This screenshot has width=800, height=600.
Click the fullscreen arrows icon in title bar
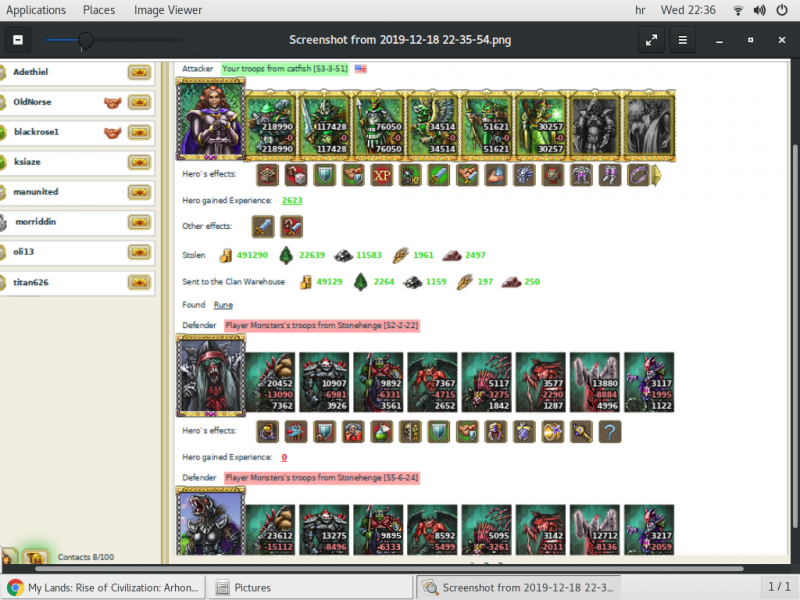point(651,40)
